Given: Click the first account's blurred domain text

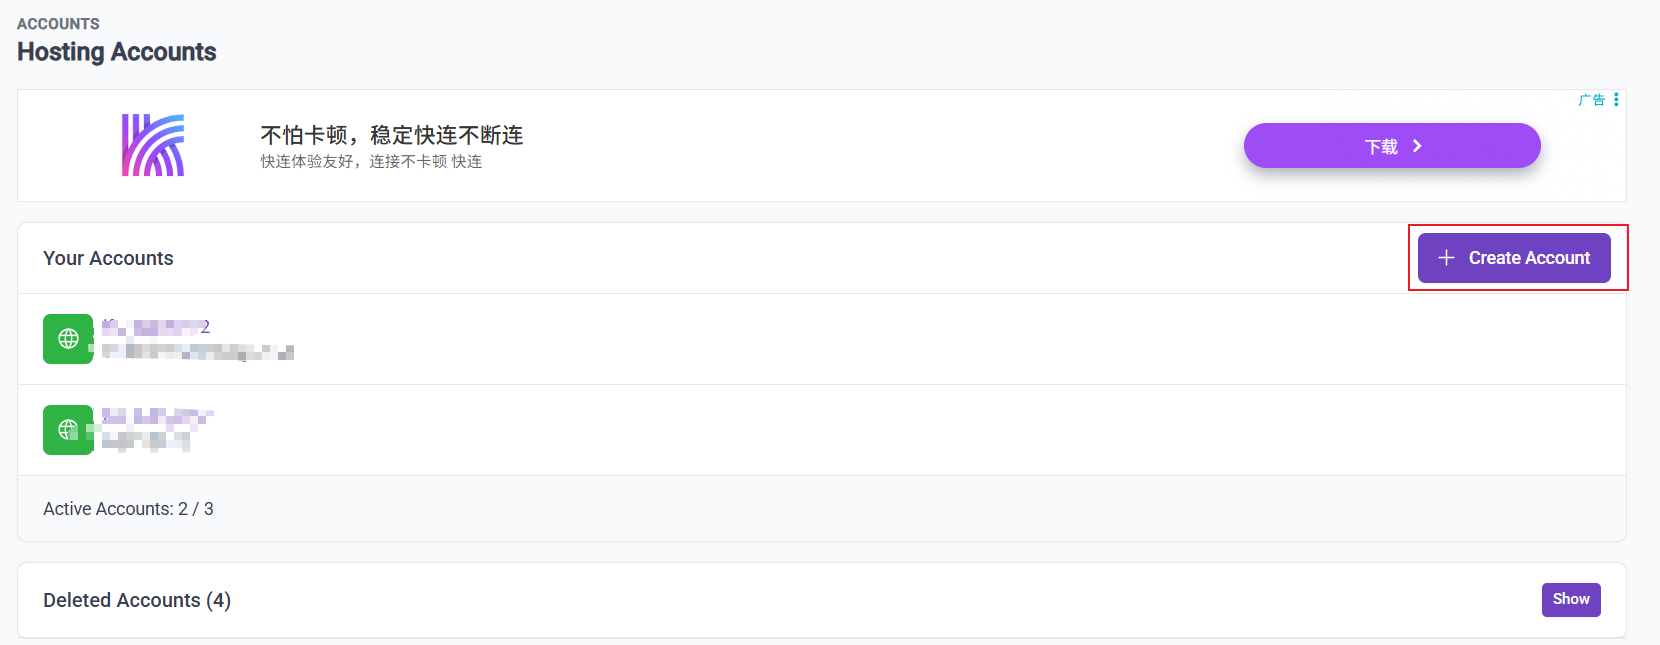Looking at the screenshot, I should [x=197, y=351].
